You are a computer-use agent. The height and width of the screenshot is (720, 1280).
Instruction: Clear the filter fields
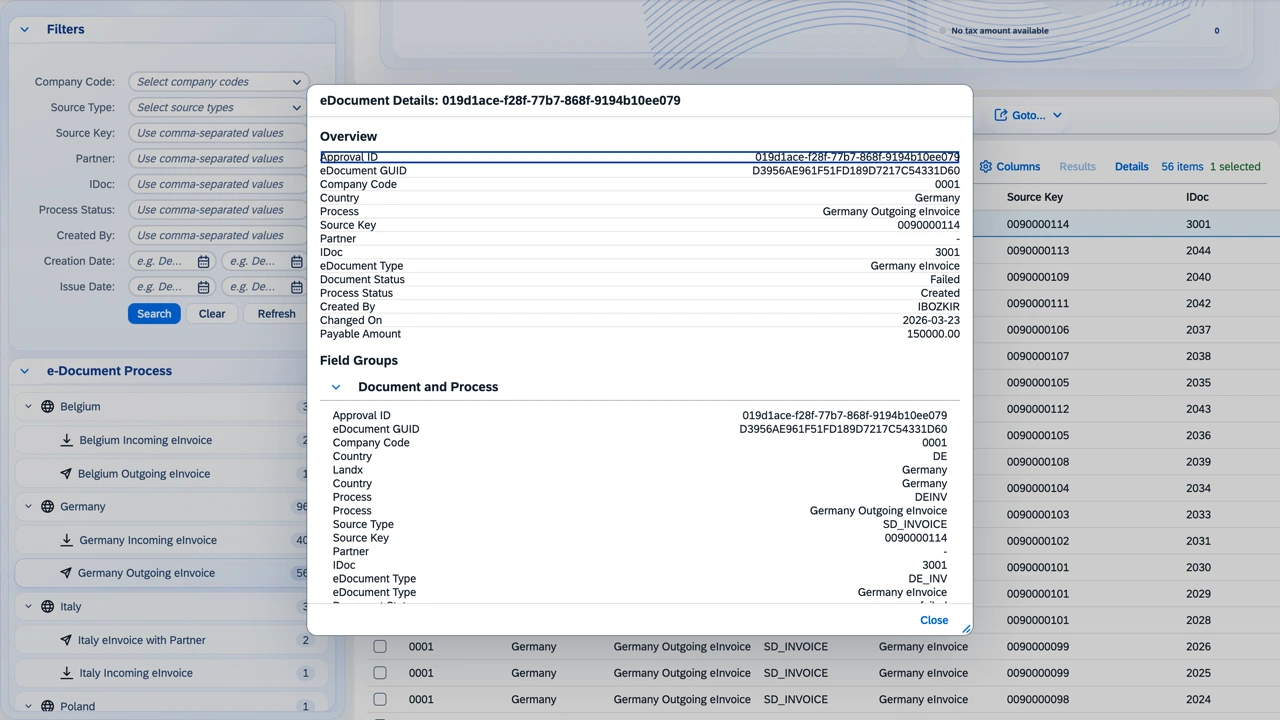click(x=212, y=313)
